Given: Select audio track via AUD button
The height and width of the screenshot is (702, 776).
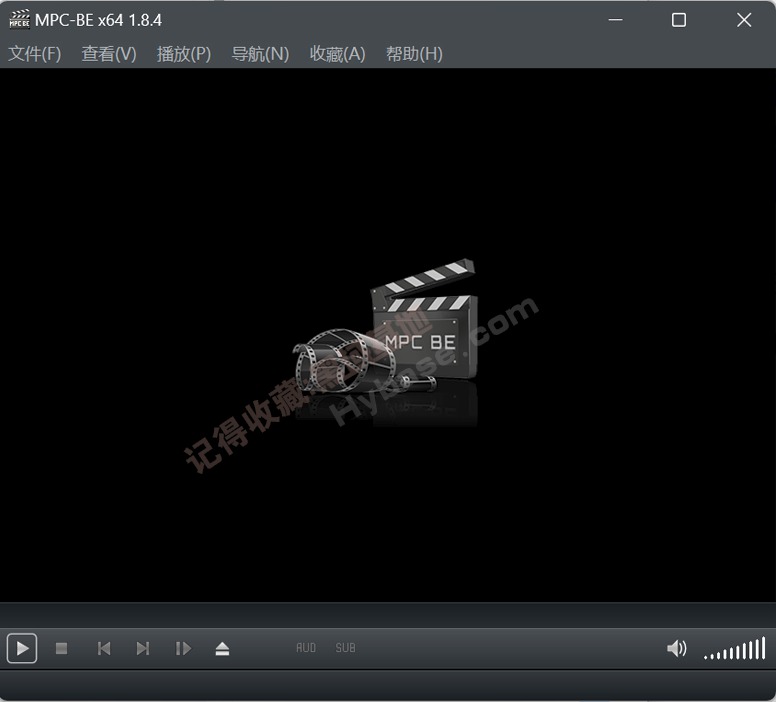Looking at the screenshot, I should point(306,648).
